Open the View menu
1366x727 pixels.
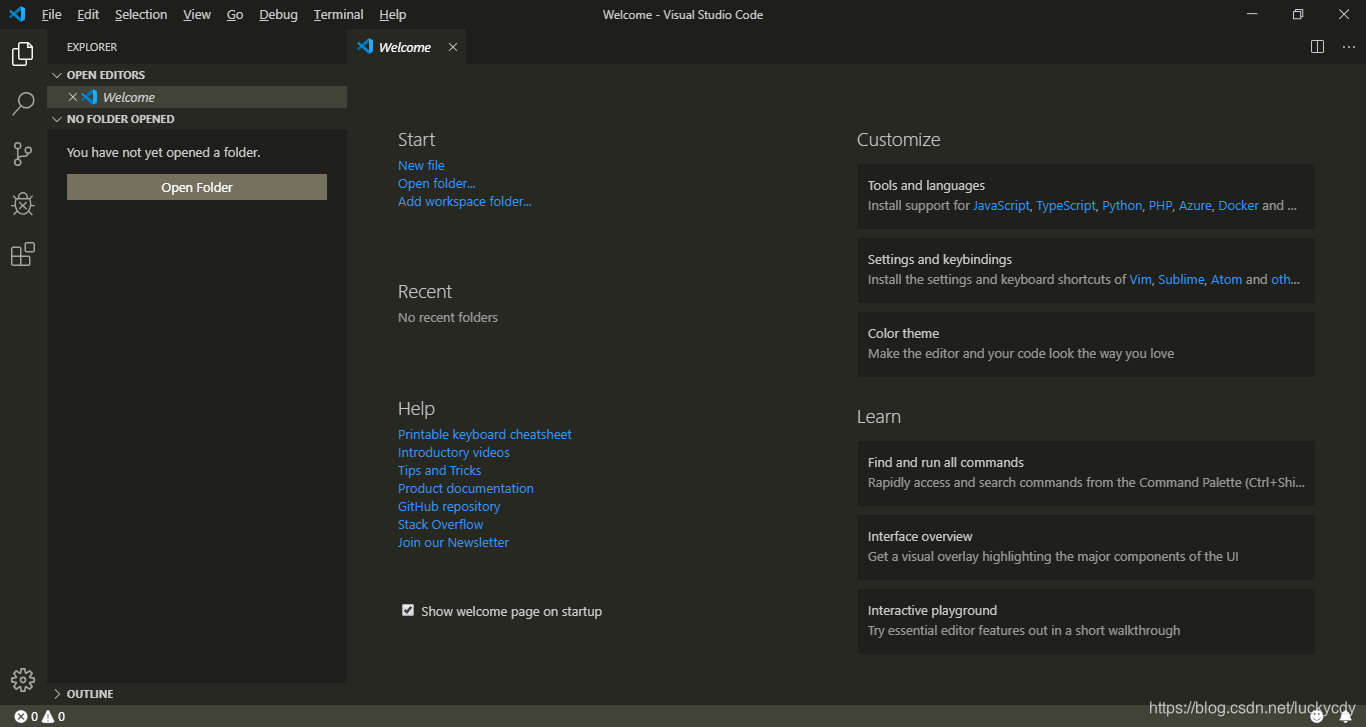click(x=197, y=14)
